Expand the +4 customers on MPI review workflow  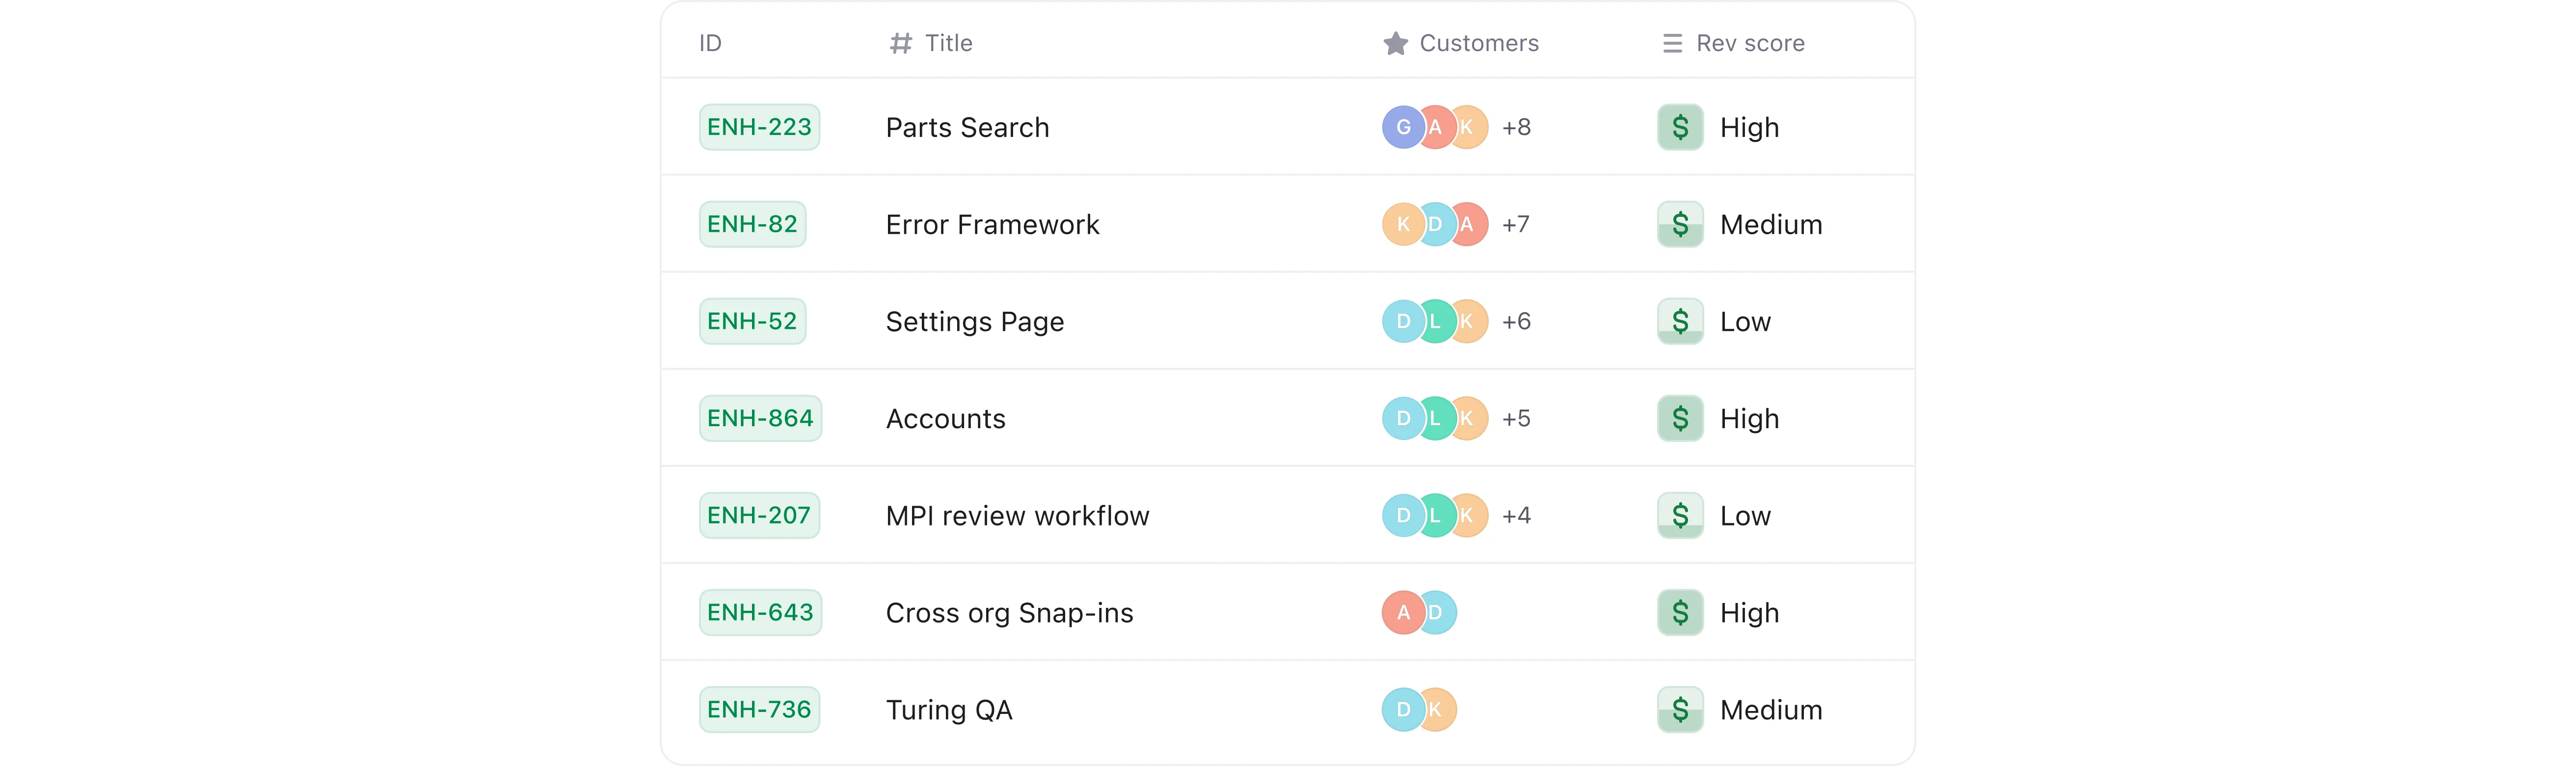[x=1516, y=515]
